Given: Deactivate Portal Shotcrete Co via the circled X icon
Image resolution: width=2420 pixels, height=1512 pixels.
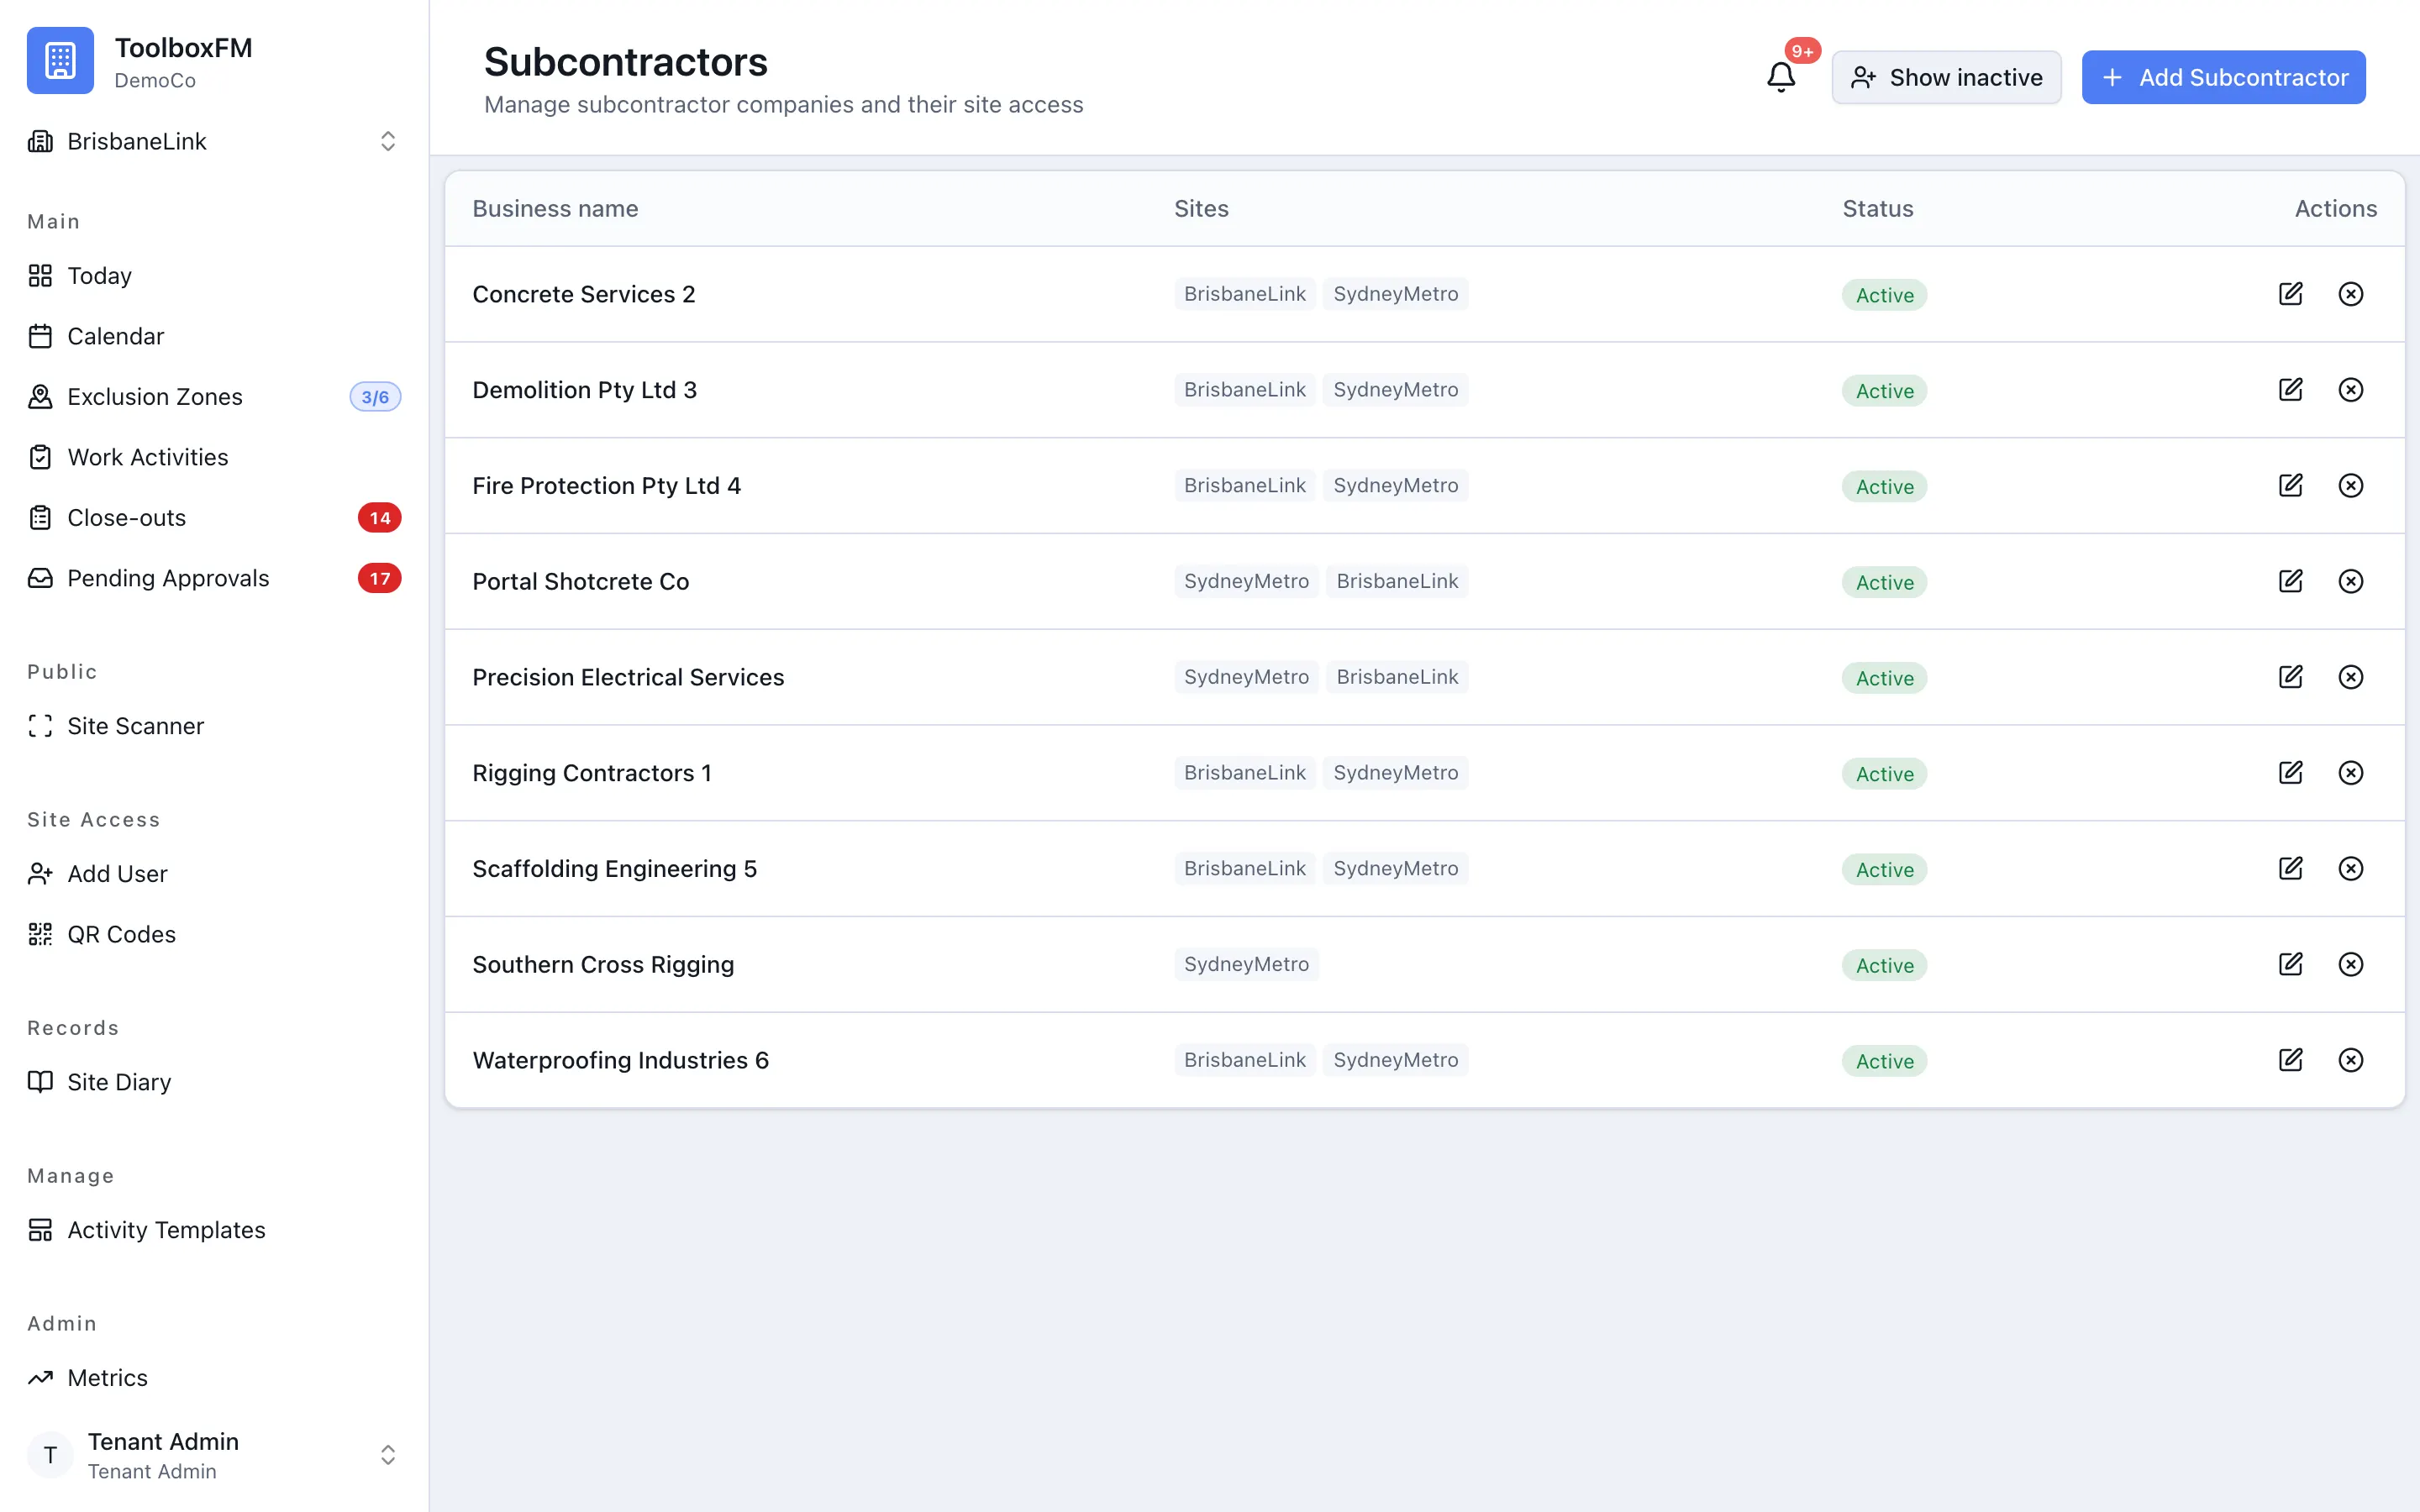Looking at the screenshot, I should [x=2350, y=581].
